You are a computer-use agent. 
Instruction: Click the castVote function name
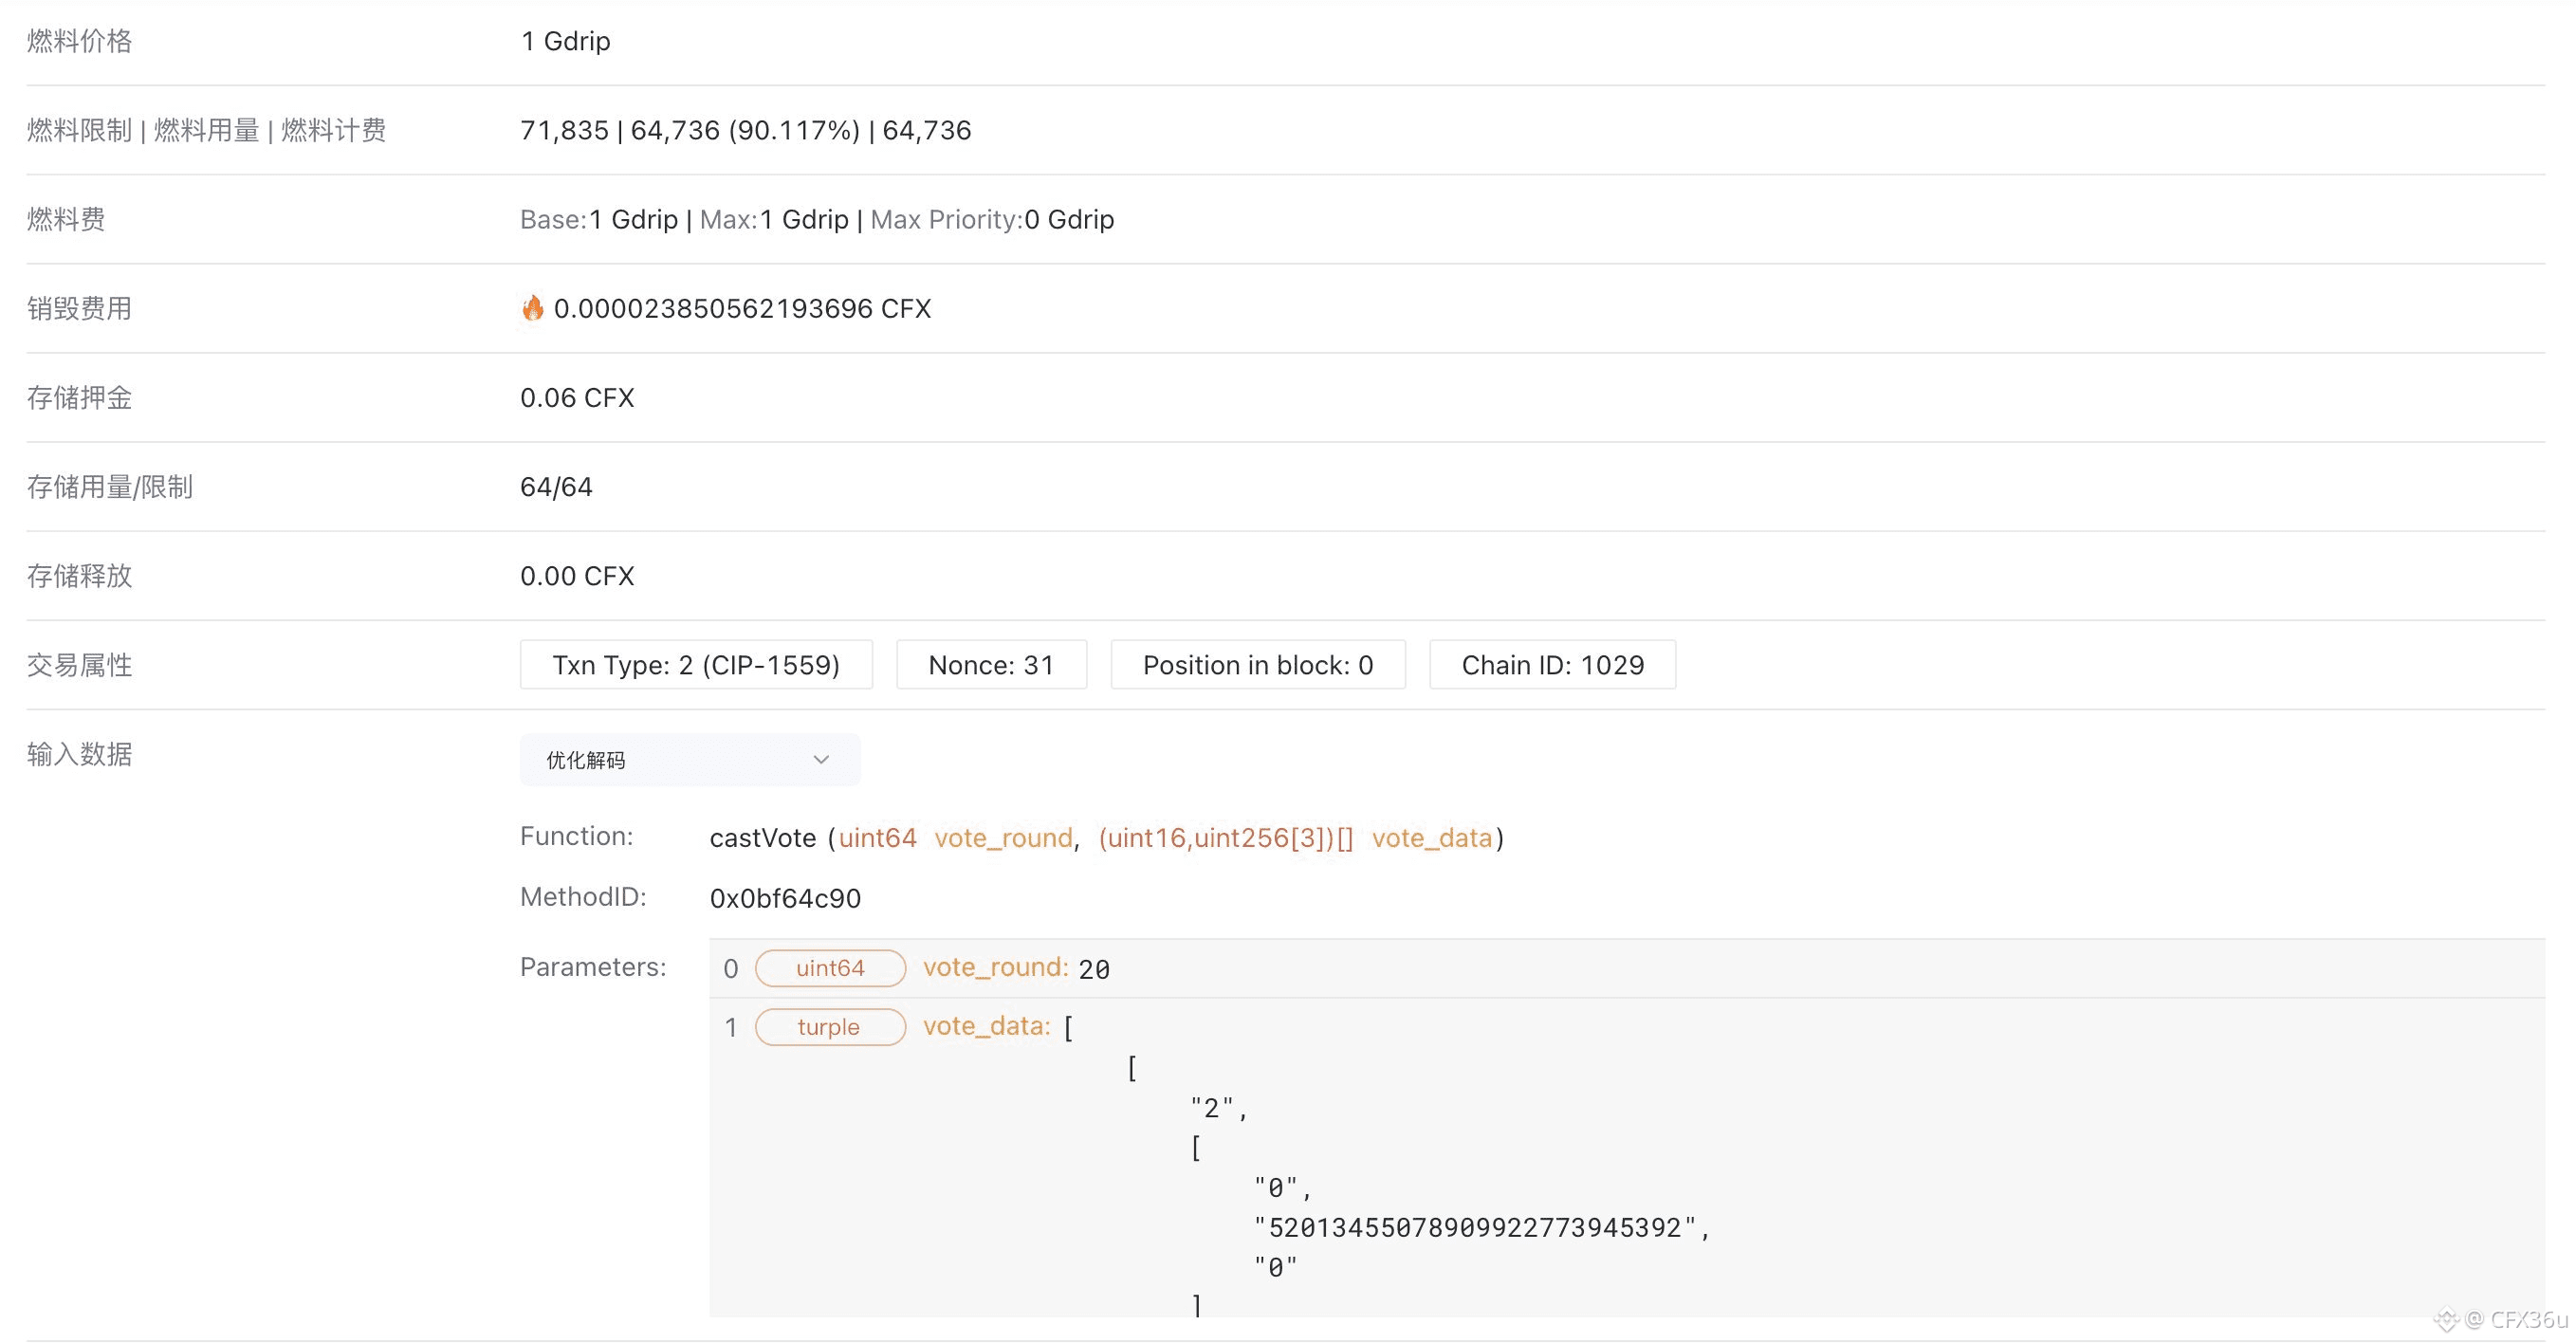pos(763,838)
